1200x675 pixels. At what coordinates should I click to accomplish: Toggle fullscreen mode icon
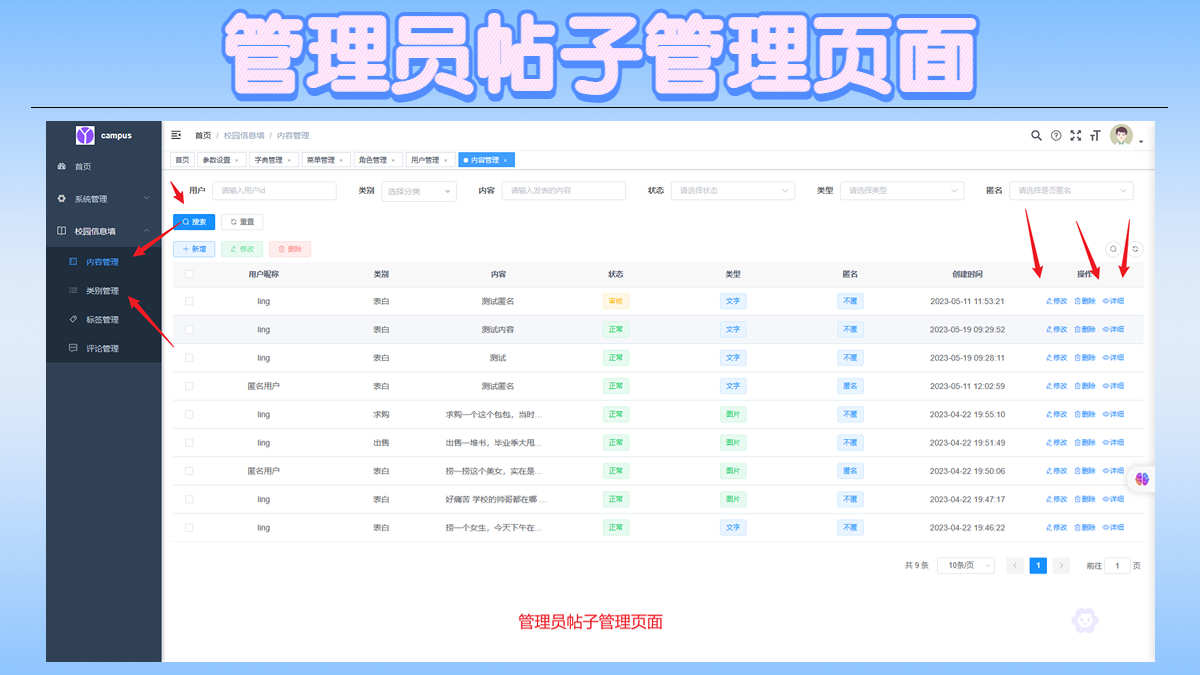(1076, 135)
